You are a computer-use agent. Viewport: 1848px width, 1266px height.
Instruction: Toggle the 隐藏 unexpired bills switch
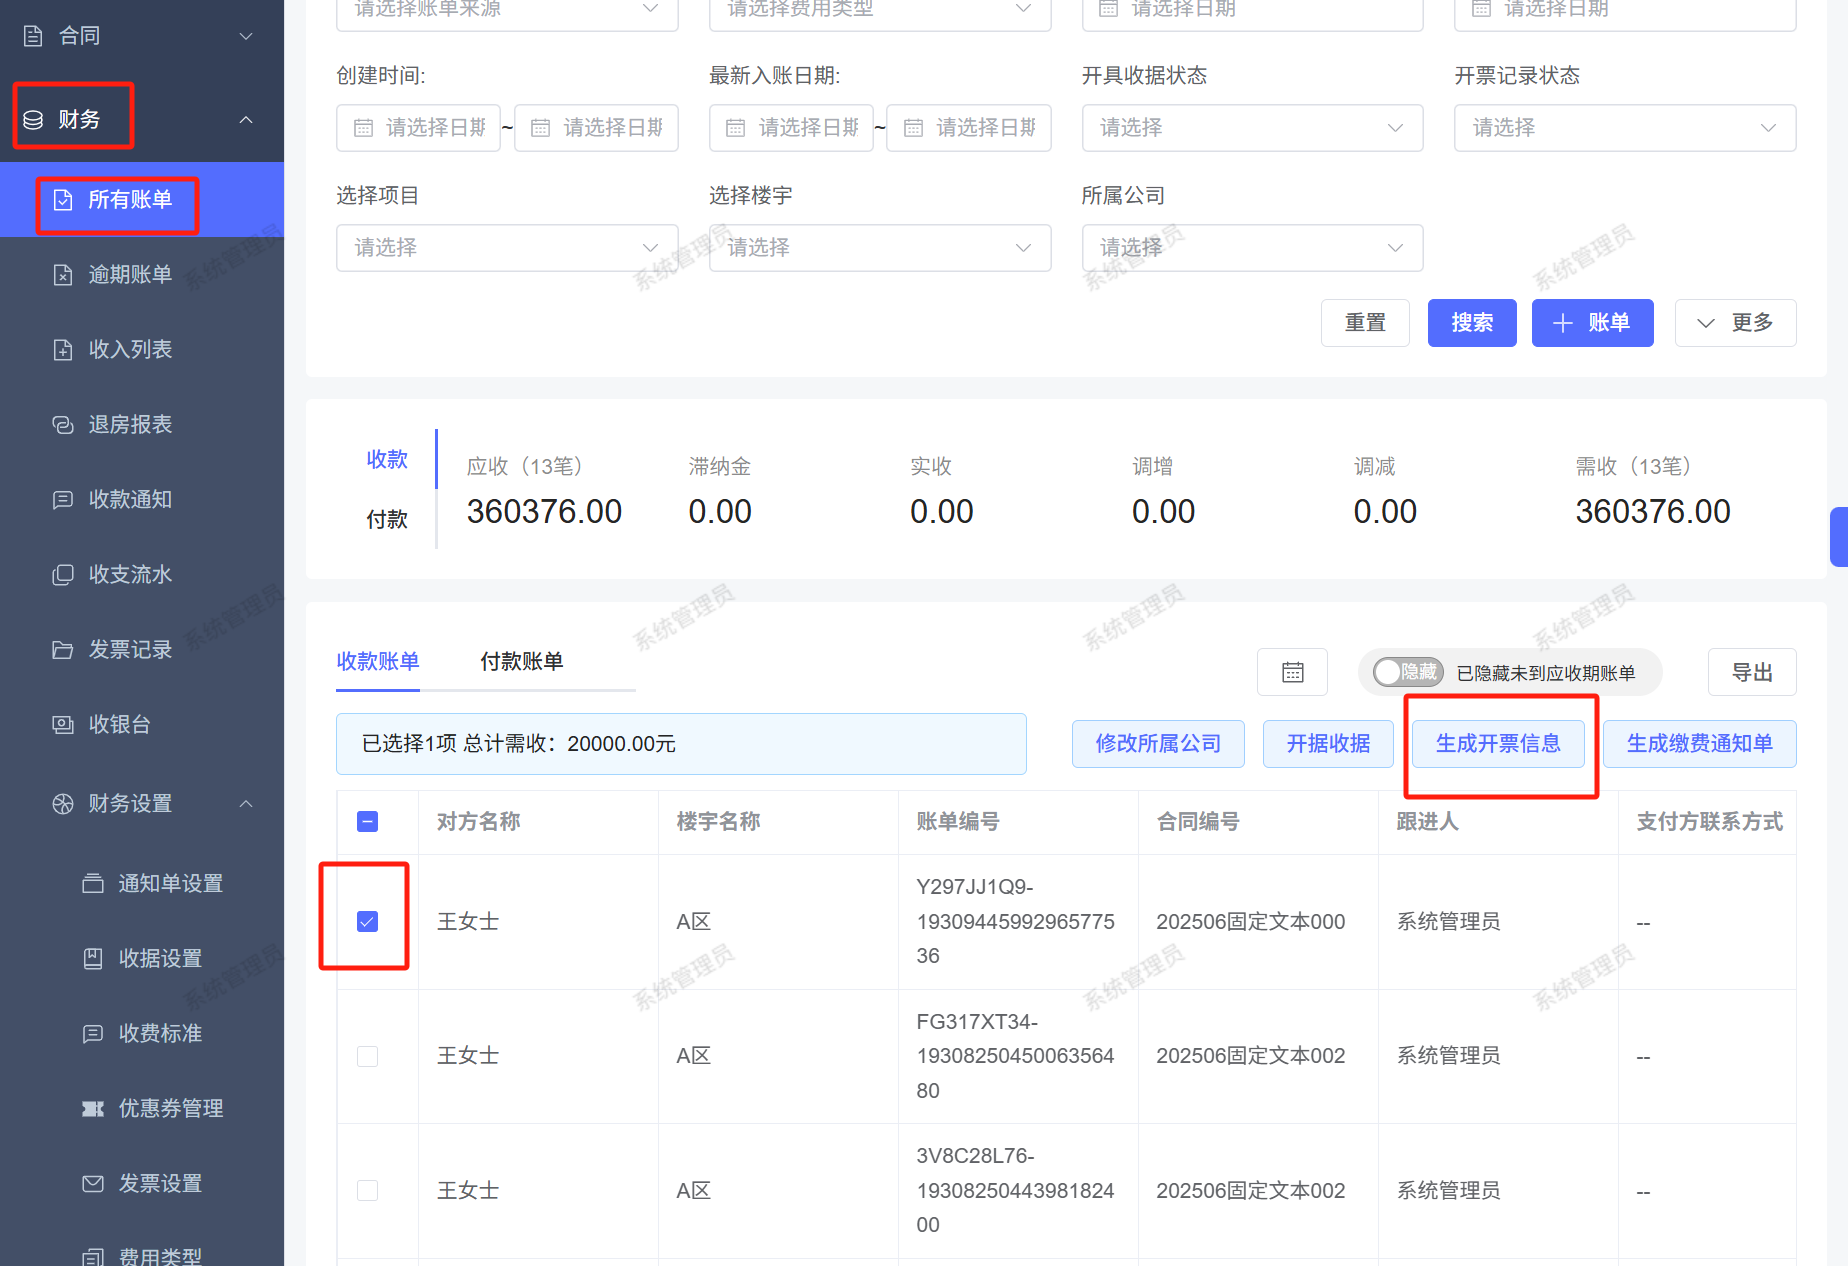point(1407,672)
